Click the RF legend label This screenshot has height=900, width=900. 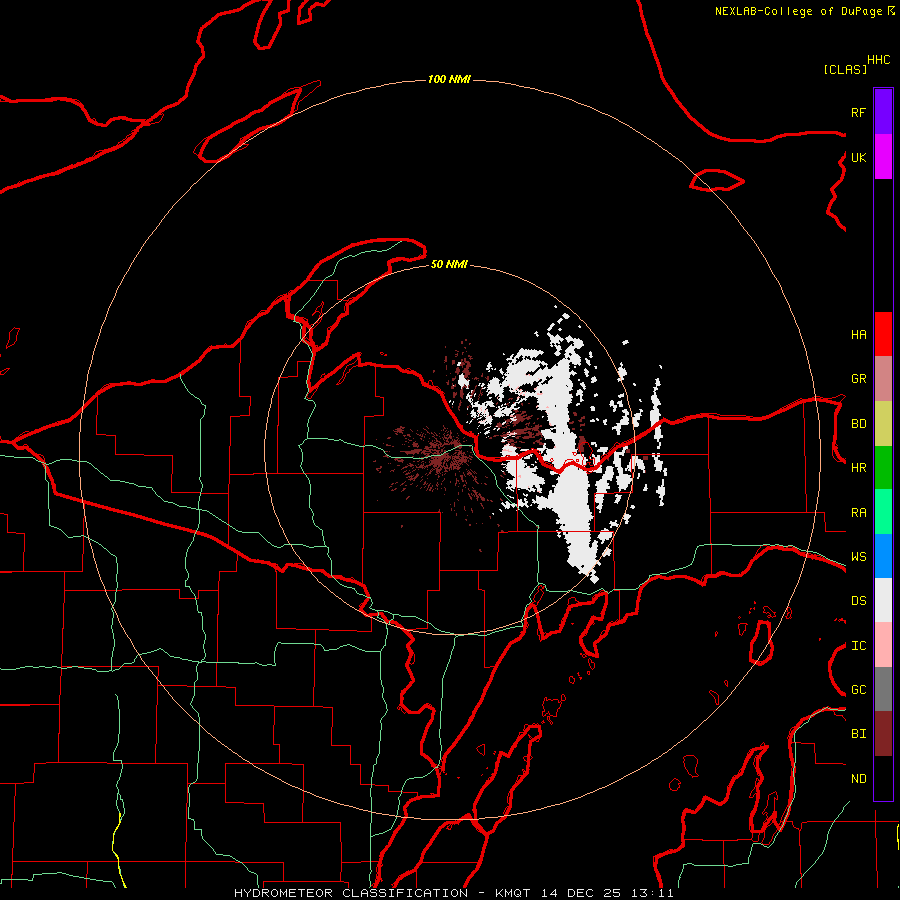pyautogui.click(x=858, y=112)
